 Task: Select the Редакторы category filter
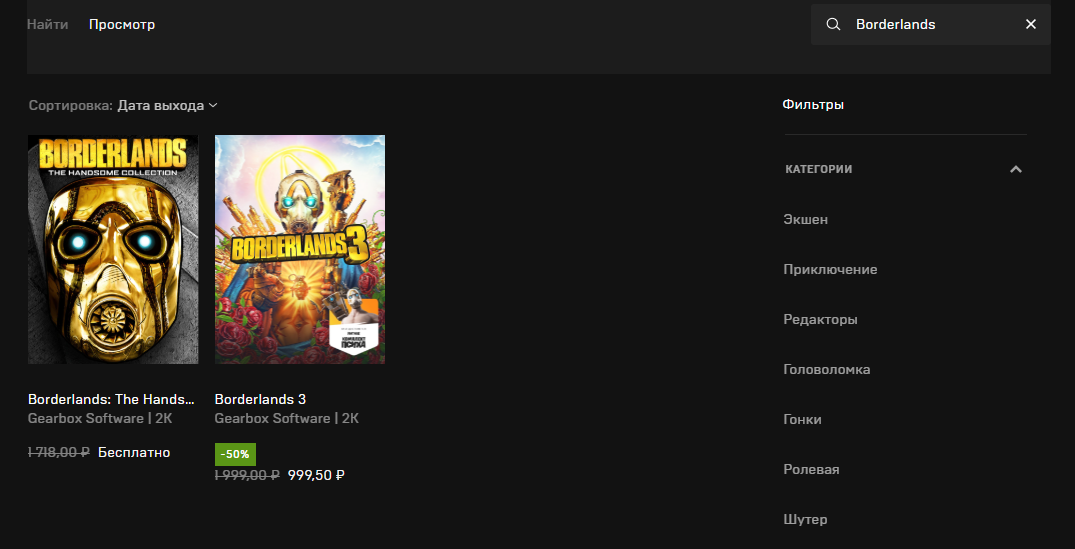tap(820, 319)
